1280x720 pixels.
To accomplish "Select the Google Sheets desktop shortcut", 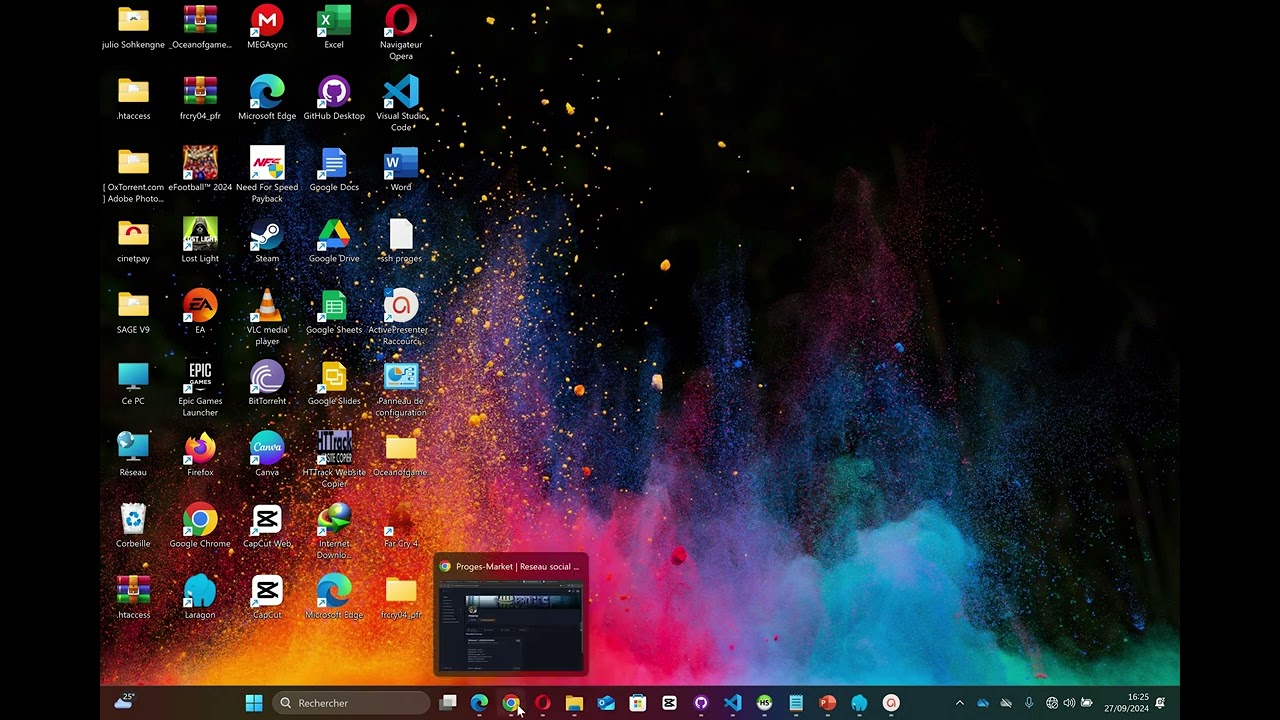I will pos(334,312).
